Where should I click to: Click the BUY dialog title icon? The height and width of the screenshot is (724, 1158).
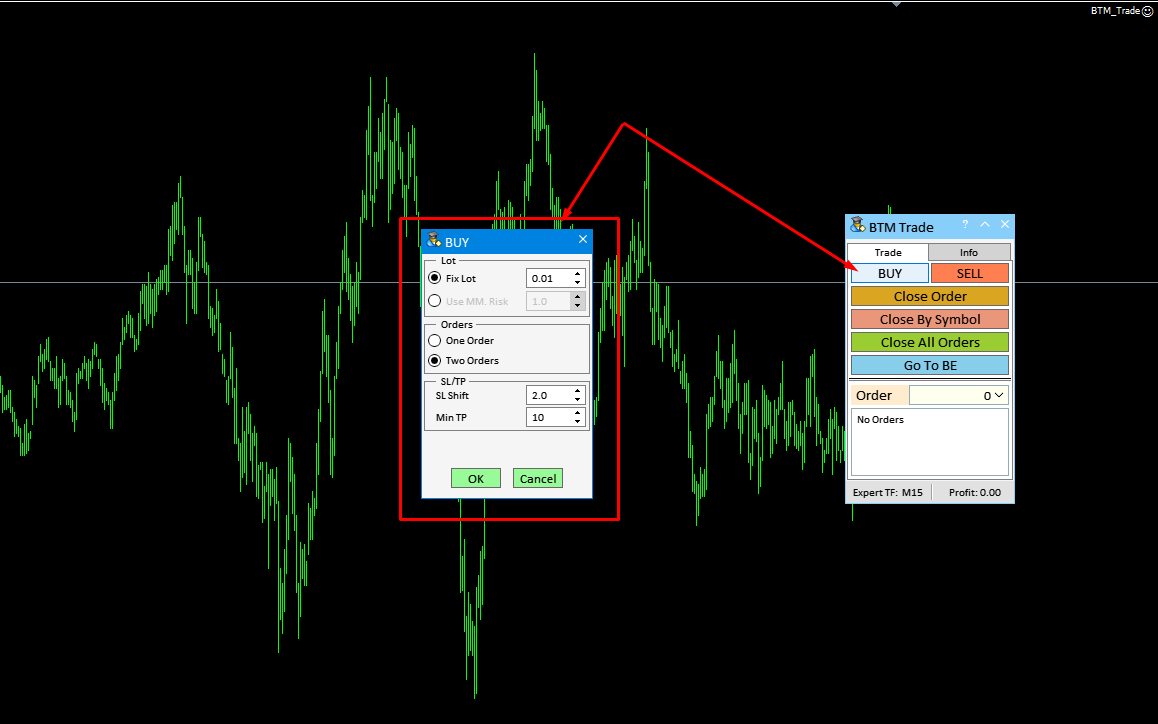(x=434, y=241)
